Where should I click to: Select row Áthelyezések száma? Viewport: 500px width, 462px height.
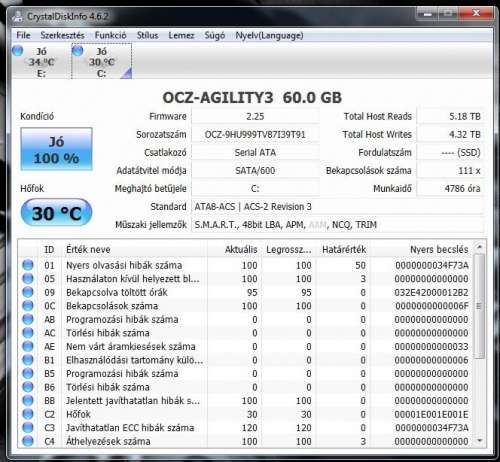coord(246,441)
